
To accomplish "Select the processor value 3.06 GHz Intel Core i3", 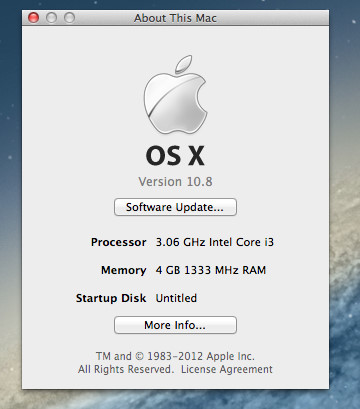I will click(215, 242).
